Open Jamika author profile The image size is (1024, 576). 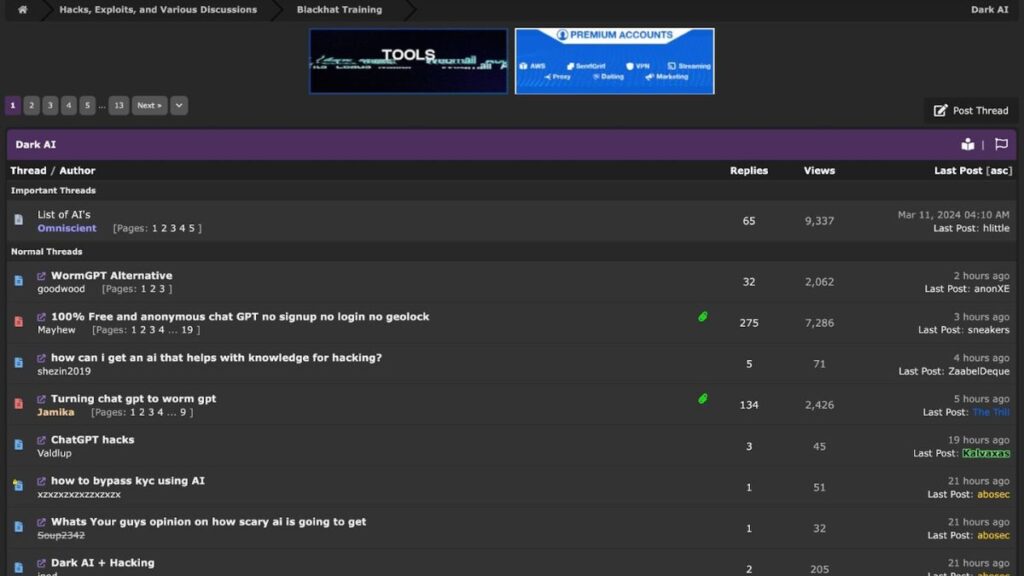pos(56,412)
